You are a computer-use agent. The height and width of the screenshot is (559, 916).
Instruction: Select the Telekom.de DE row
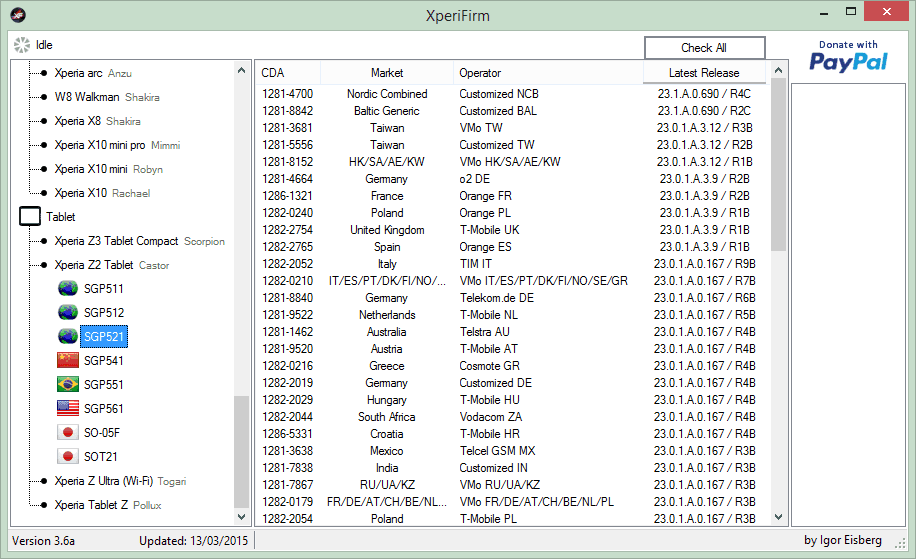coord(512,298)
